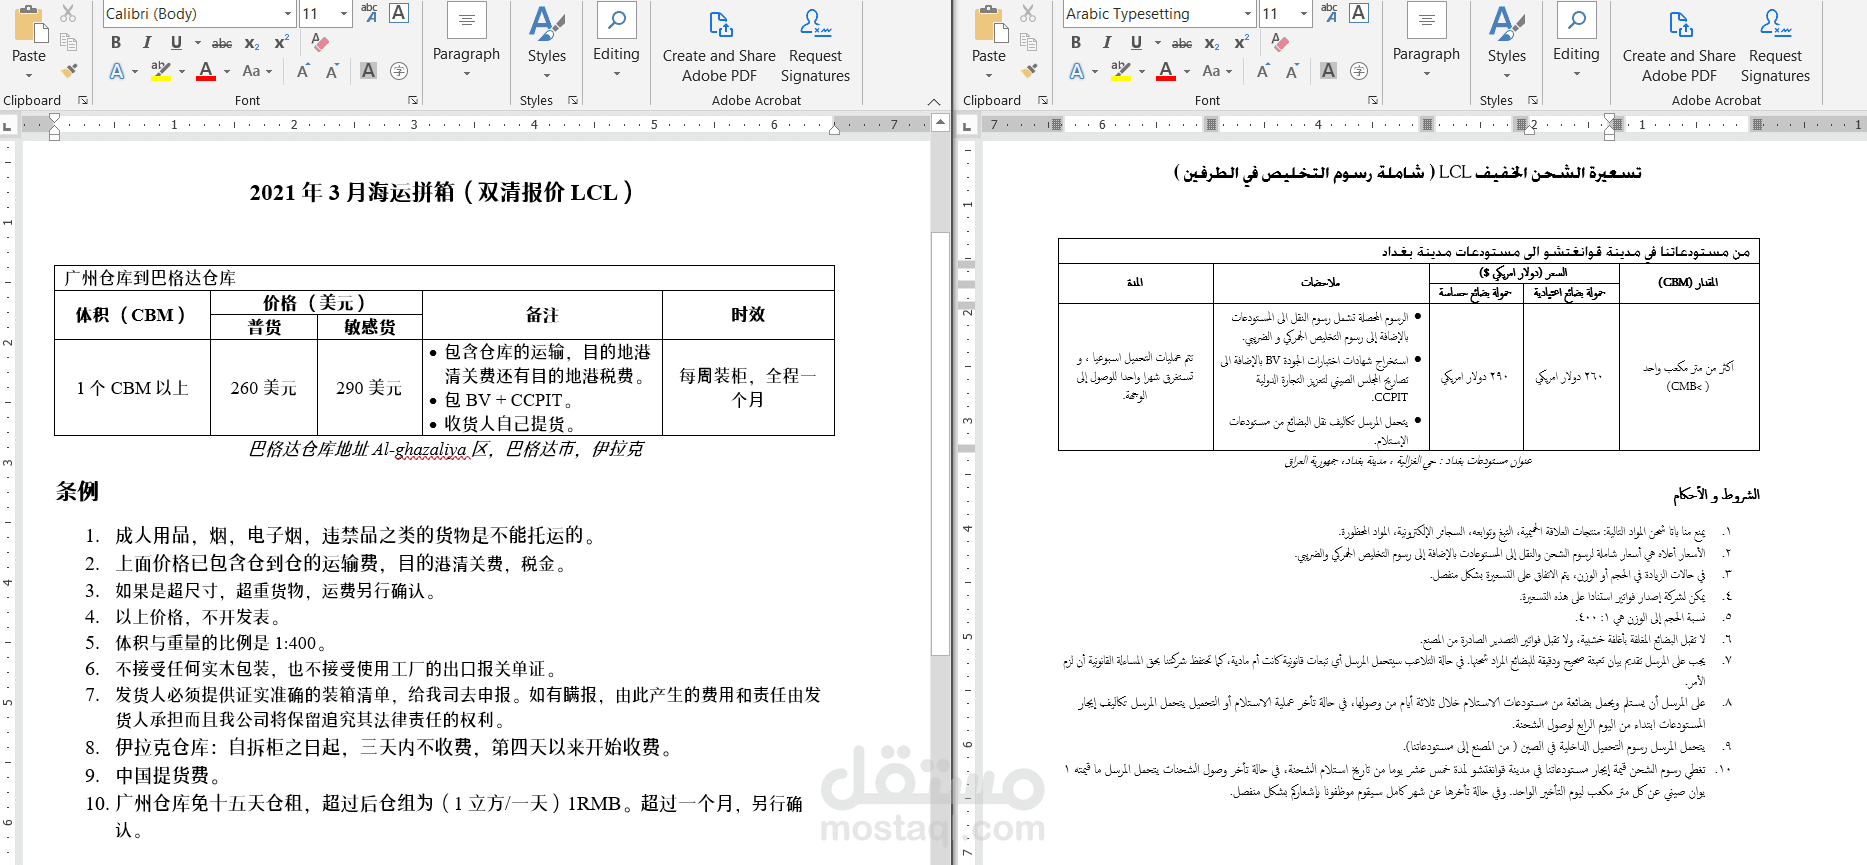The height and width of the screenshot is (865, 1867).
Task: Toggle Italic in the right window
Action: tap(1107, 42)
